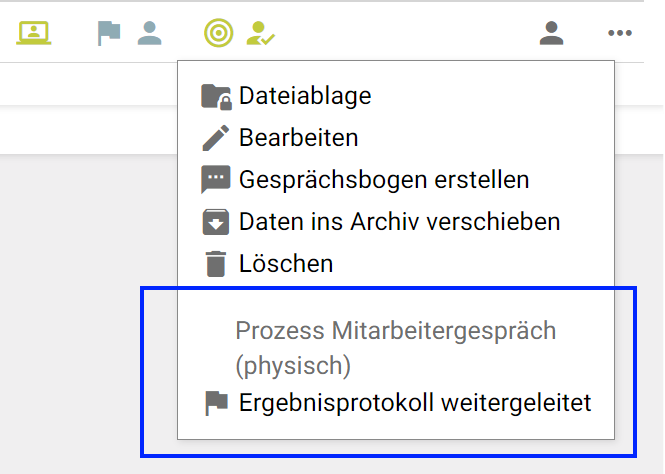Viewport: 665px width, 474px height.
Task: Click the dark person icon at top right
Action: click(551, 33)
